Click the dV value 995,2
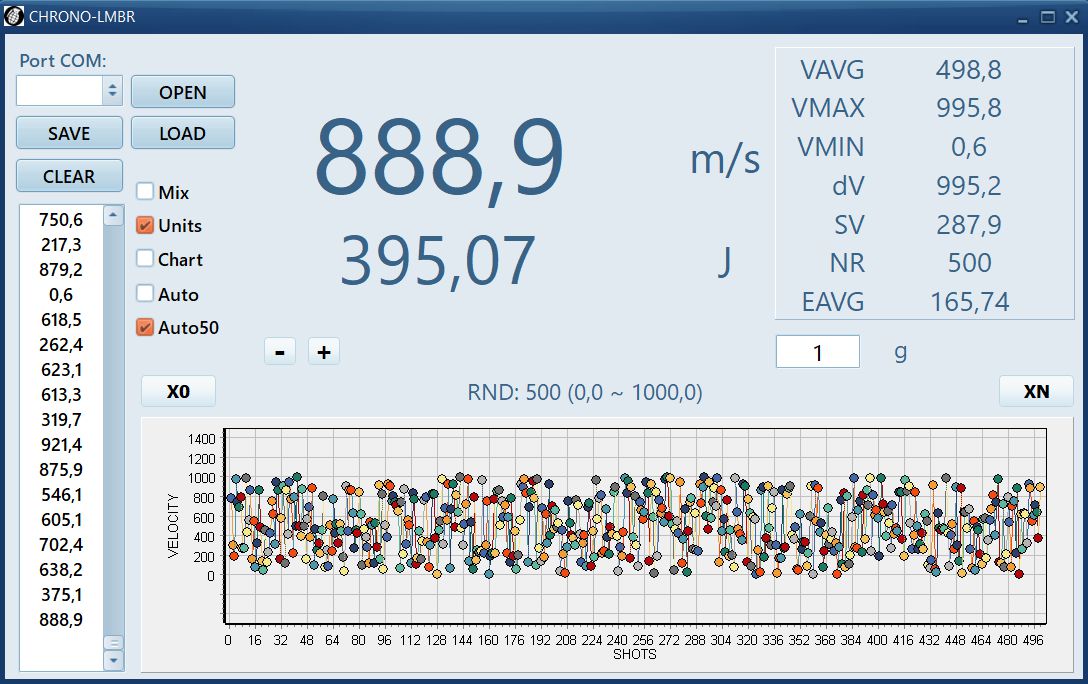1088x684 pixels. [969, 185]
